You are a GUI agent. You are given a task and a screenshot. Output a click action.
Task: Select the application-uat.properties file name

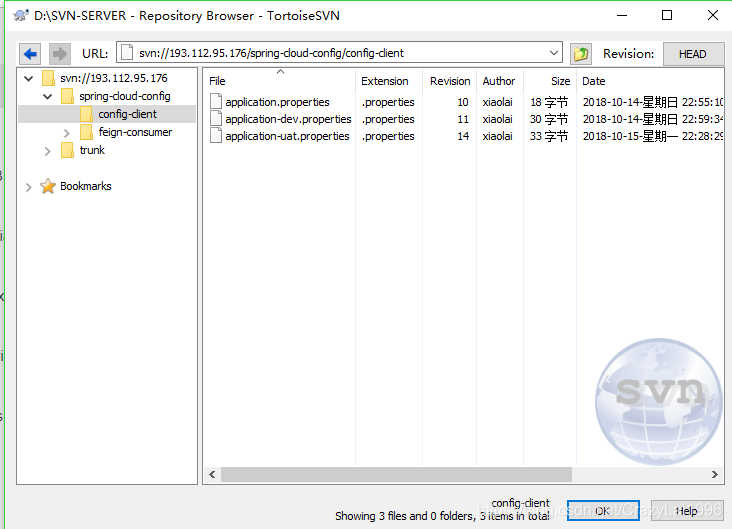287,136
